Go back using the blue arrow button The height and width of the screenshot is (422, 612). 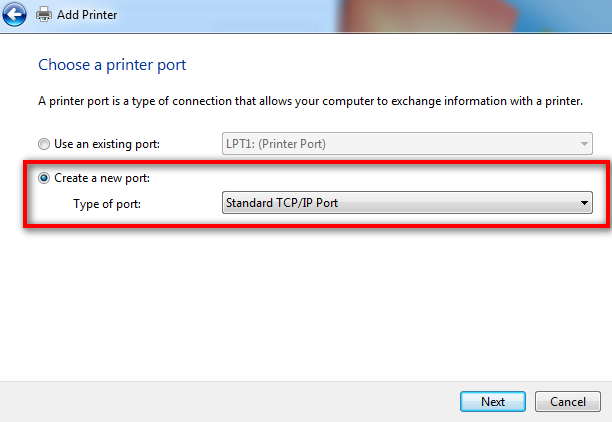[14, 14]
